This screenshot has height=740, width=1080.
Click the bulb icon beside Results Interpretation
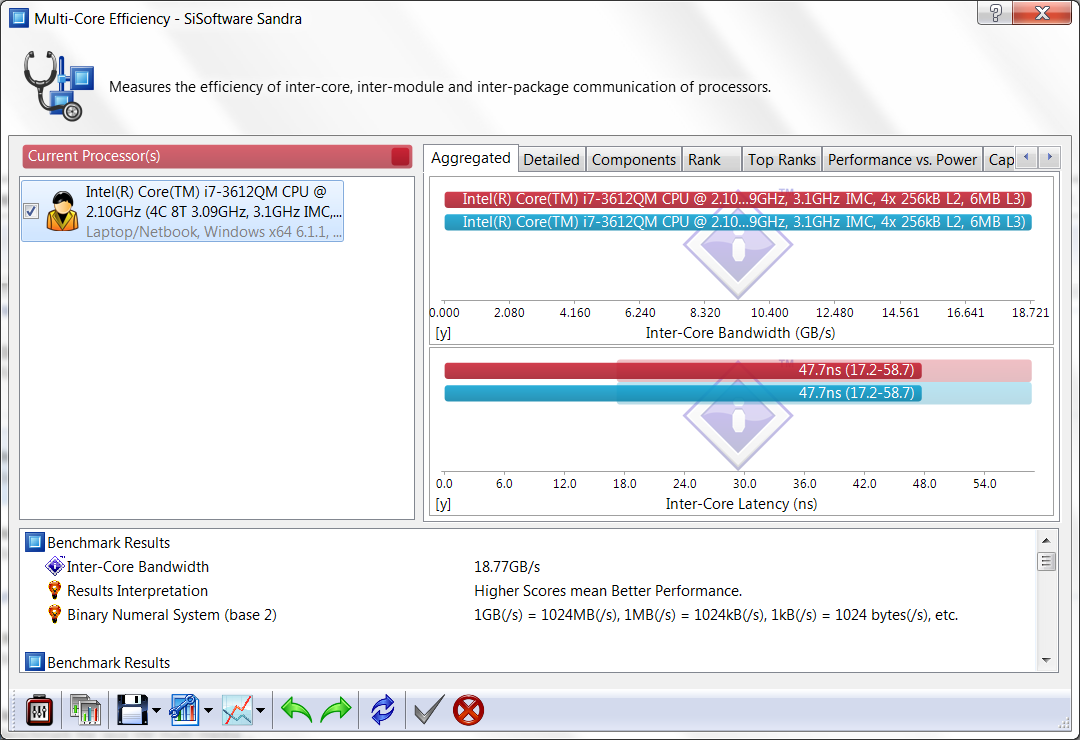(54, 590)
